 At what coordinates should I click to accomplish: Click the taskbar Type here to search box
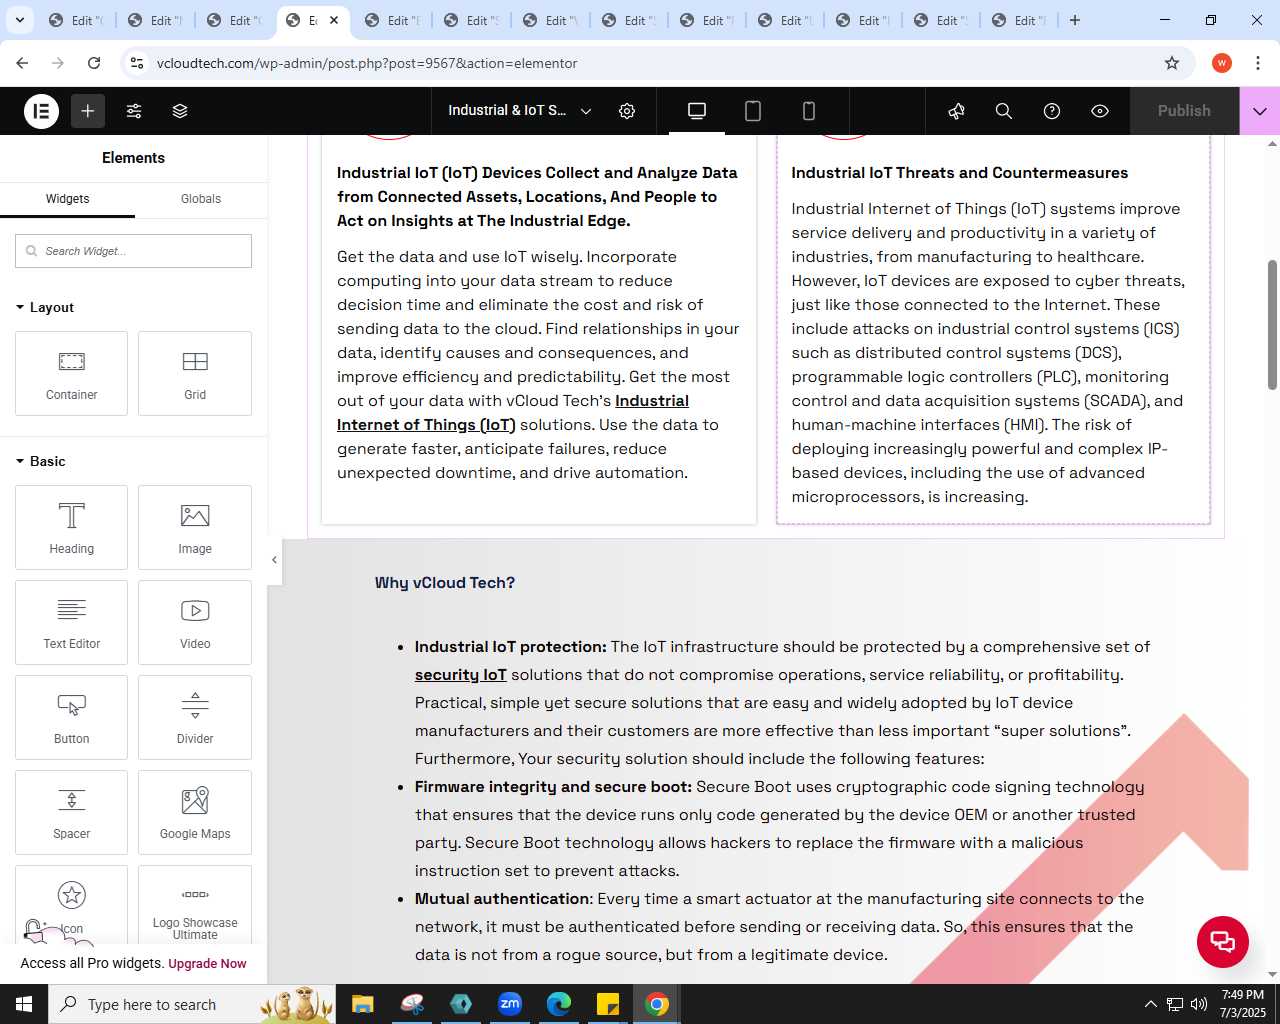click(190, 1004)
